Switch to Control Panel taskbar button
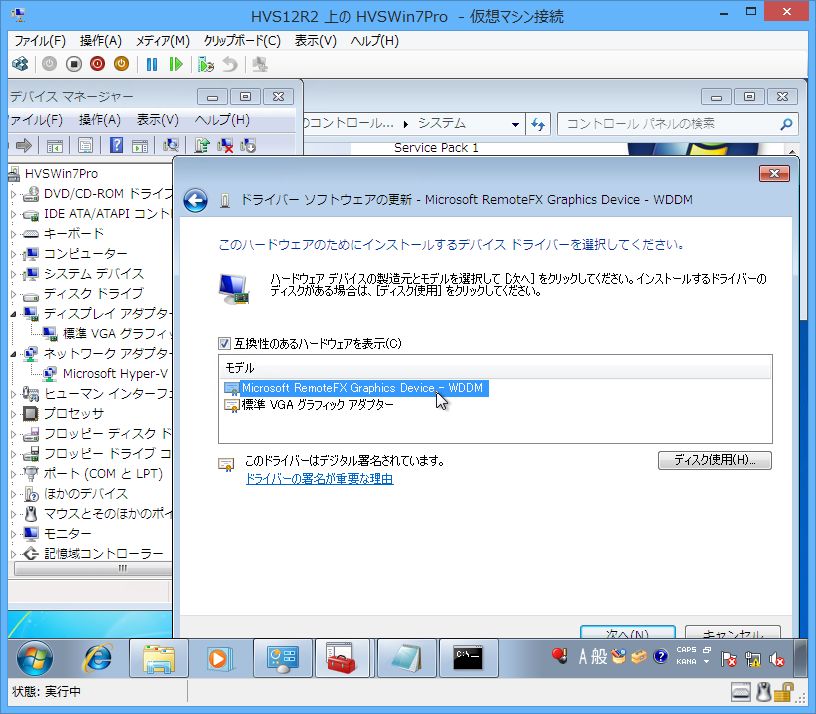 pos(283,658)
